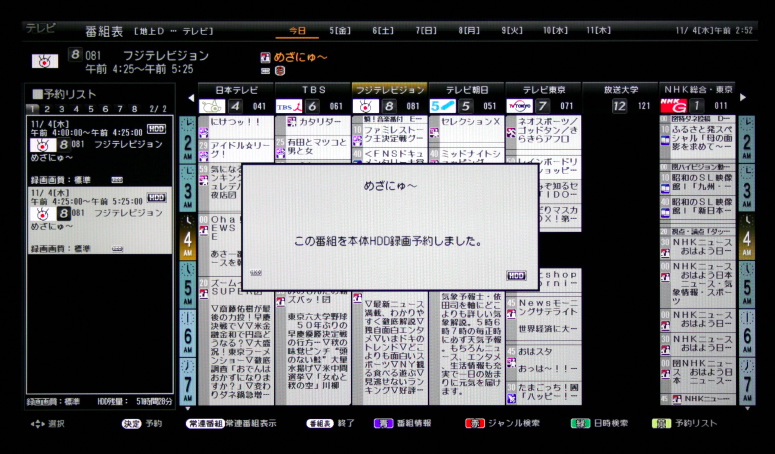Click the 決定 予約 button
This screenshot has height=454, width=775.
pyautogui.click(x=142, y=423)
